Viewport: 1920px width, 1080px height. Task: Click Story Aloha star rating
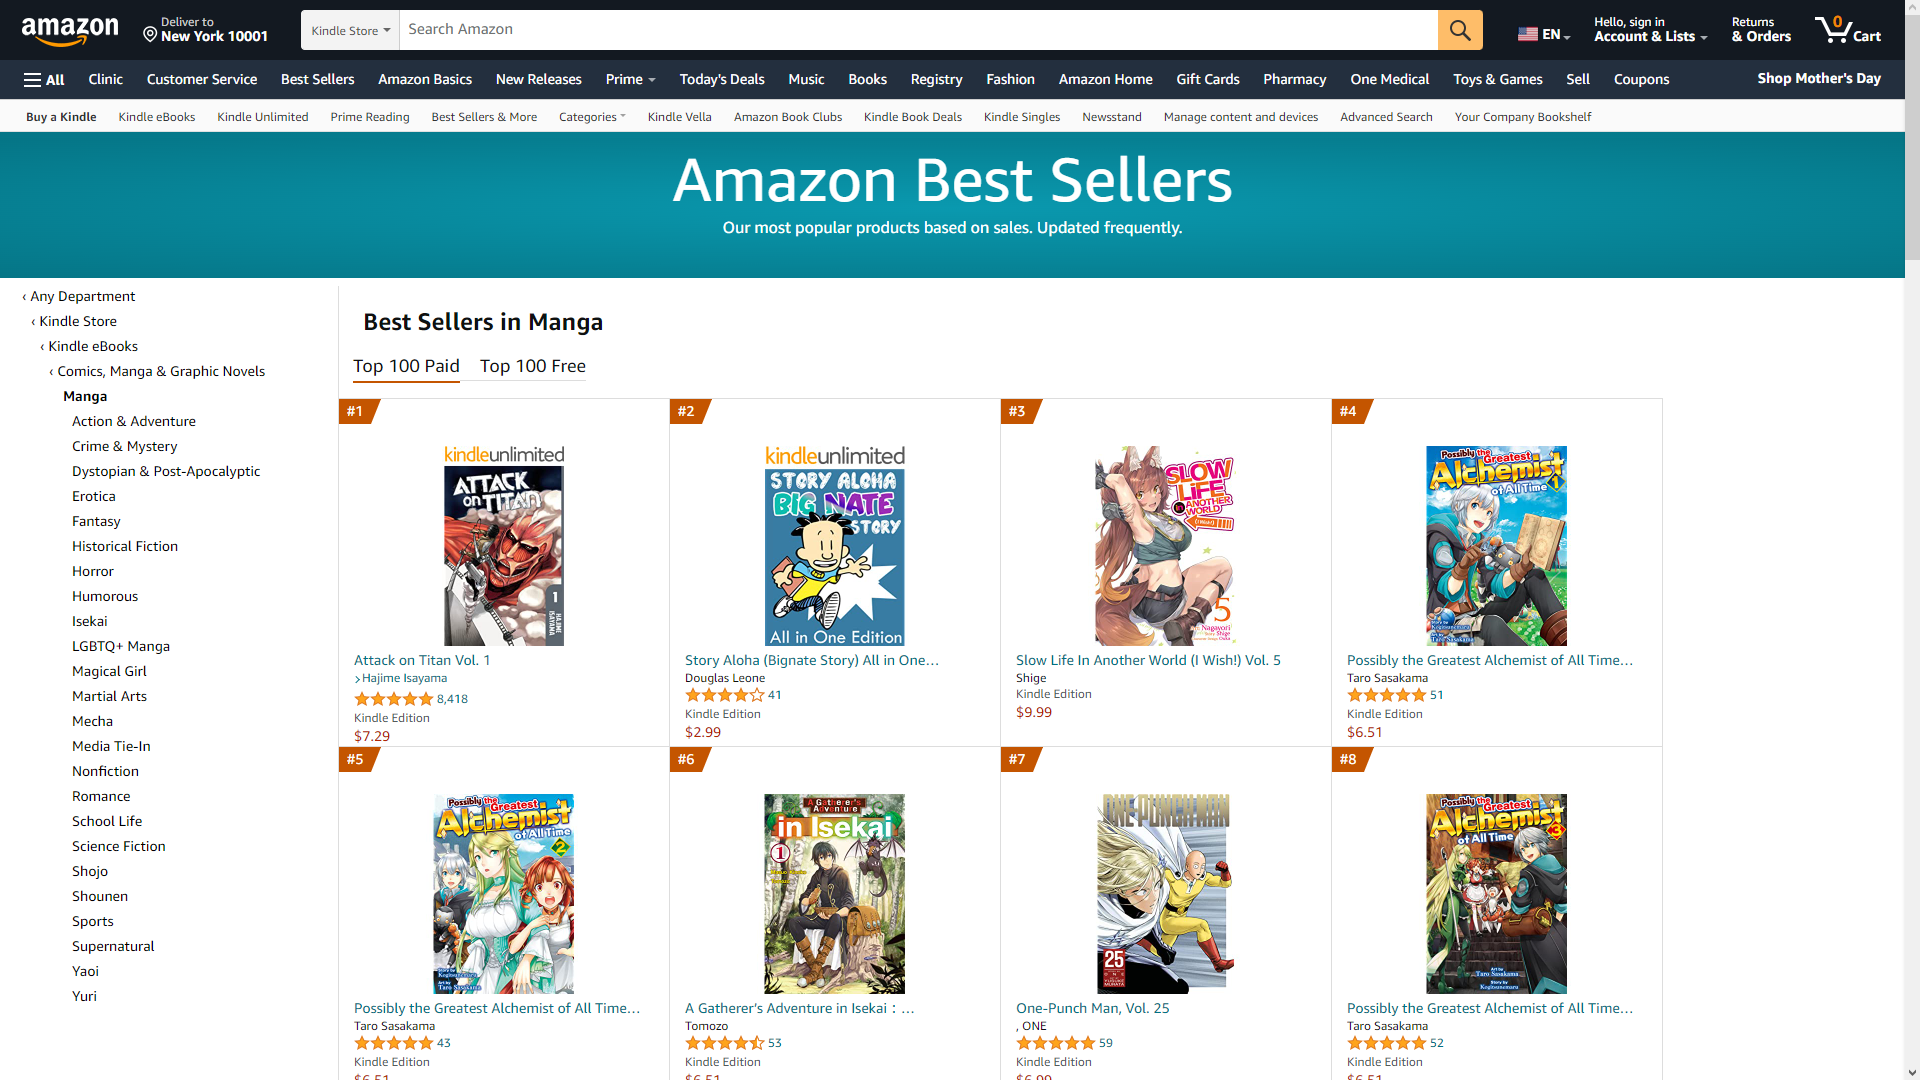[x=725, y=695]
